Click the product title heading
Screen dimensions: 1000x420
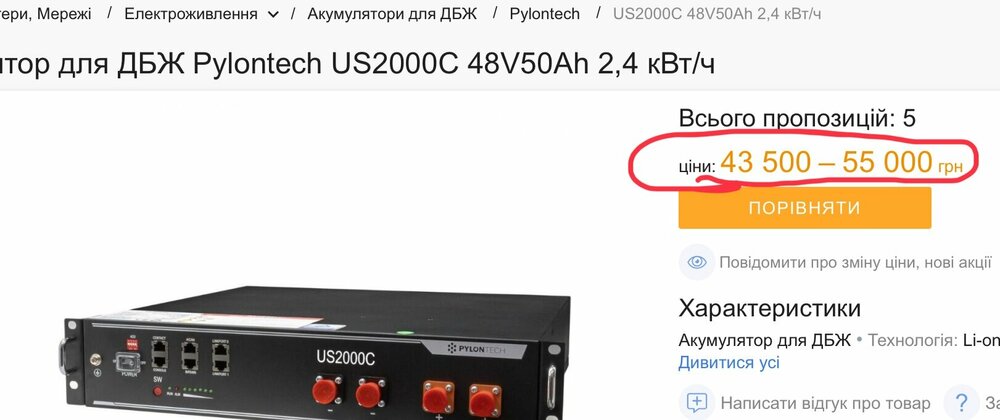[357, 64]
